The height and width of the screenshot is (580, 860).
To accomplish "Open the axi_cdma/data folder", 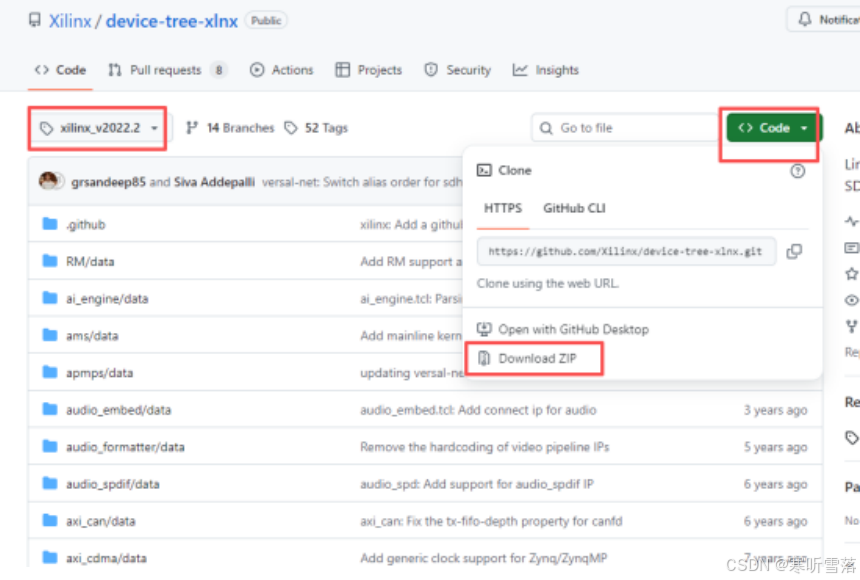I will point(106,559).
